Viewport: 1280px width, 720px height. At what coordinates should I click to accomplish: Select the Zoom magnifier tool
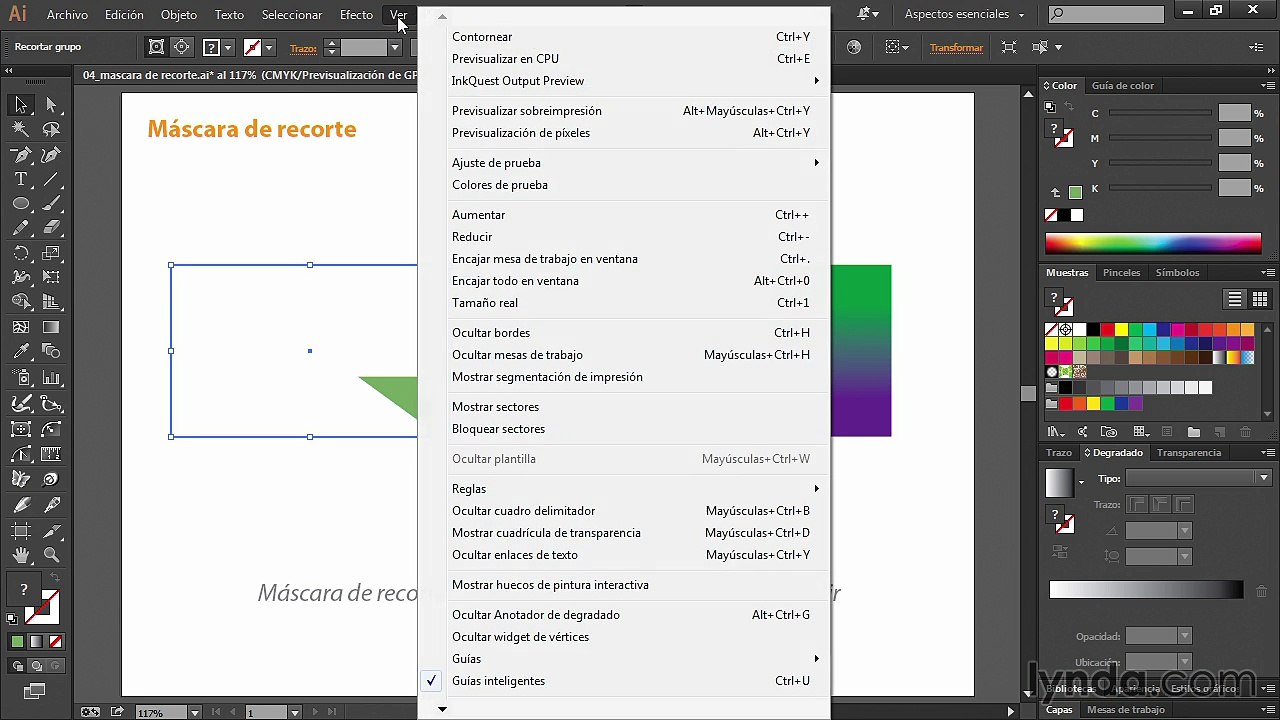tap(51, 555)
